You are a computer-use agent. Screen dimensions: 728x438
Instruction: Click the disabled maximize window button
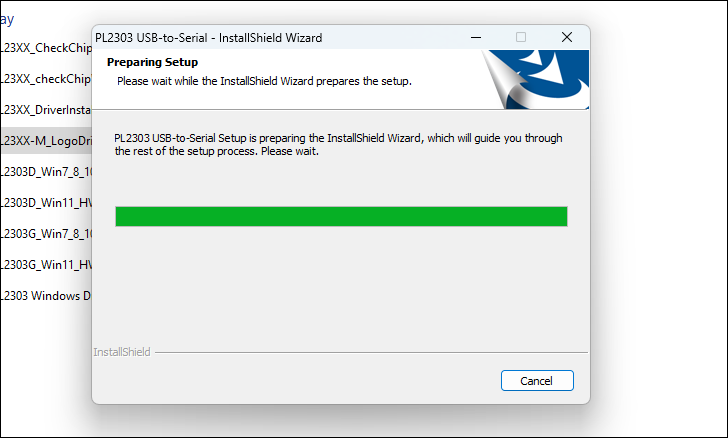pyautogui.click(x=520, y=38)
